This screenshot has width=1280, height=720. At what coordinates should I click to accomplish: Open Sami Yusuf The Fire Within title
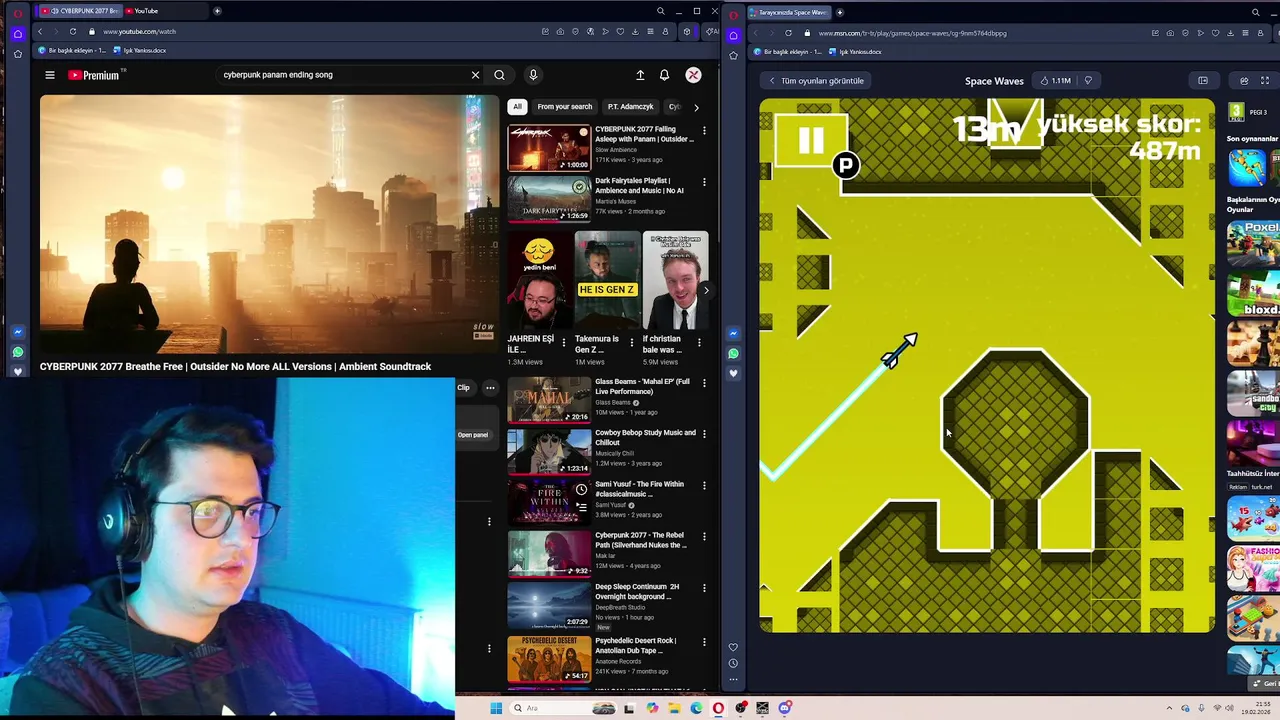(639, 489)
